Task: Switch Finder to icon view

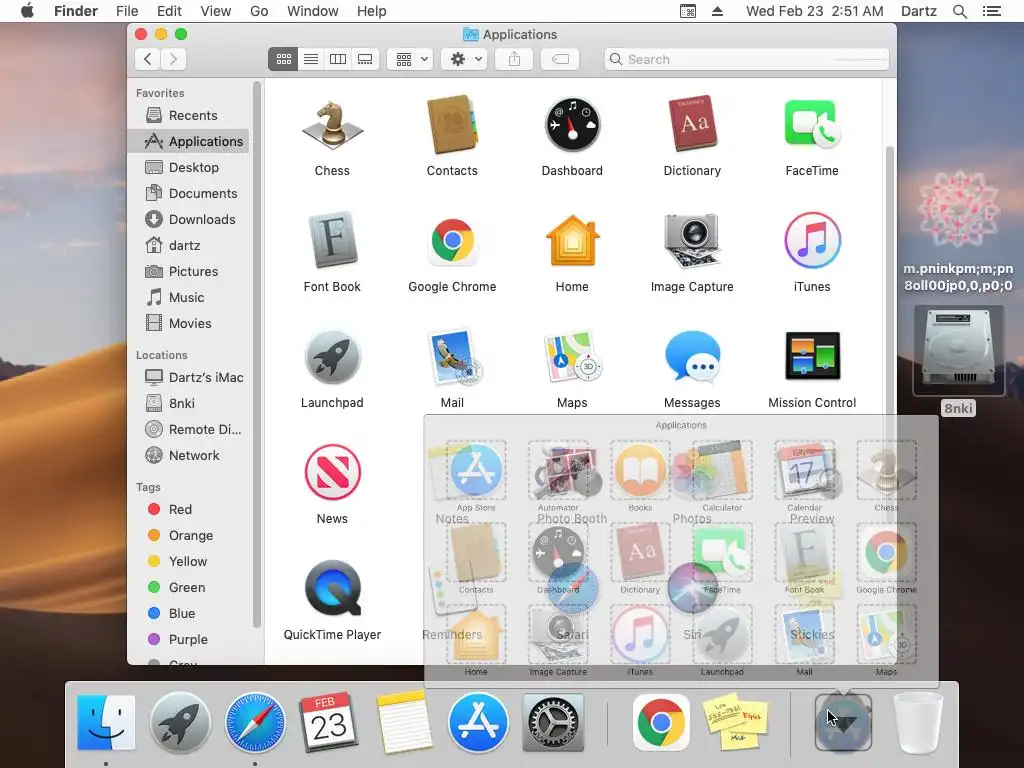Action: [283, 59]
